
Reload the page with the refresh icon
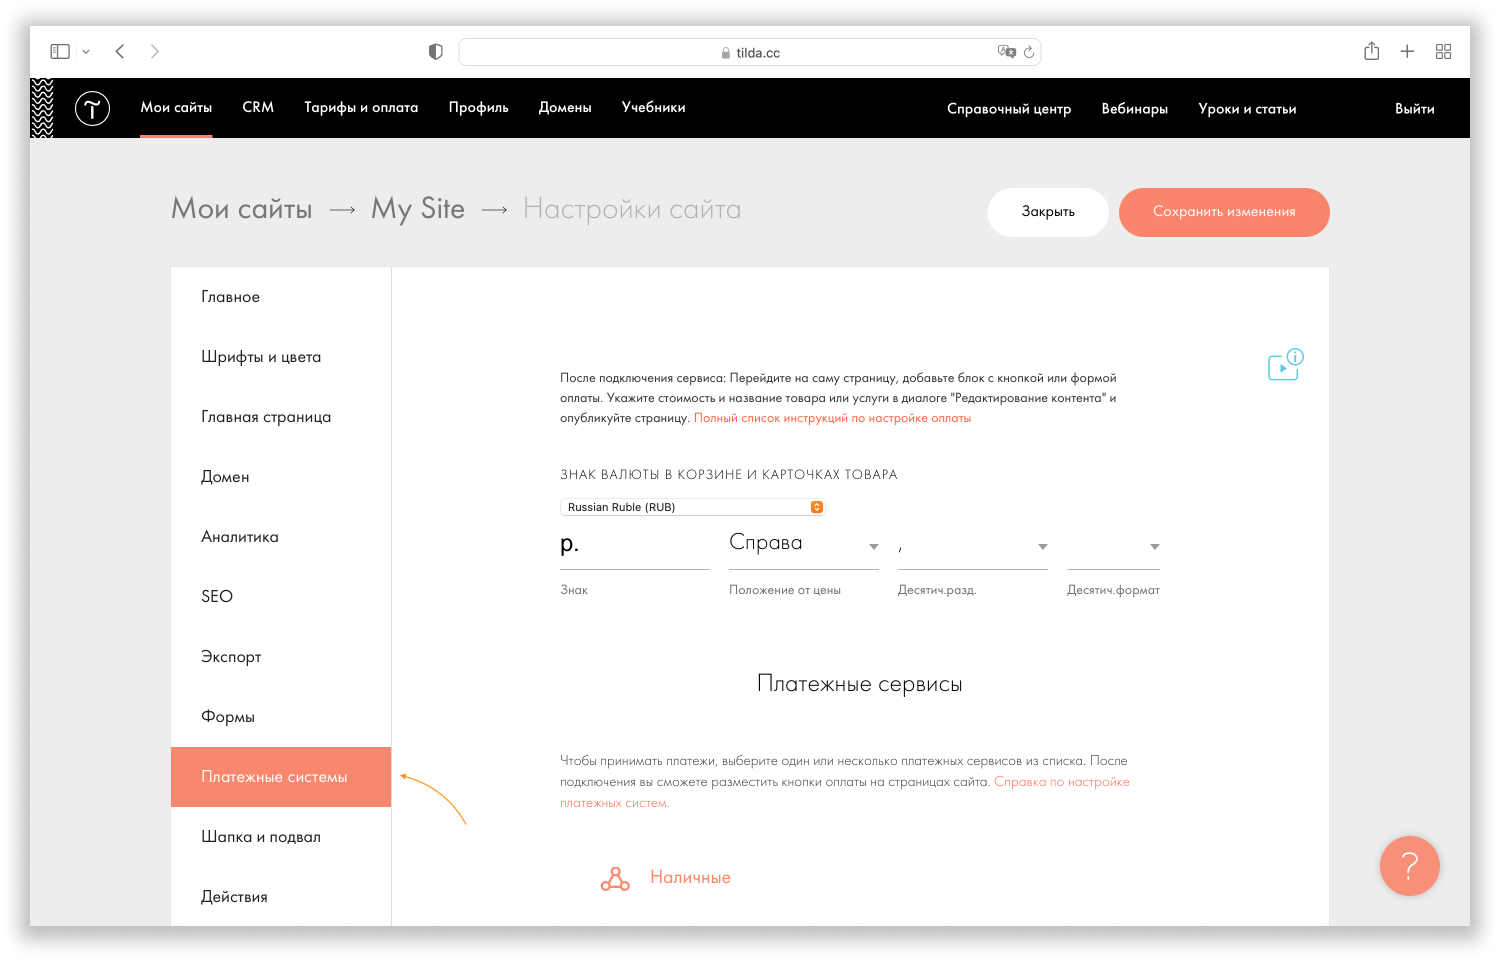(1029, 52)
